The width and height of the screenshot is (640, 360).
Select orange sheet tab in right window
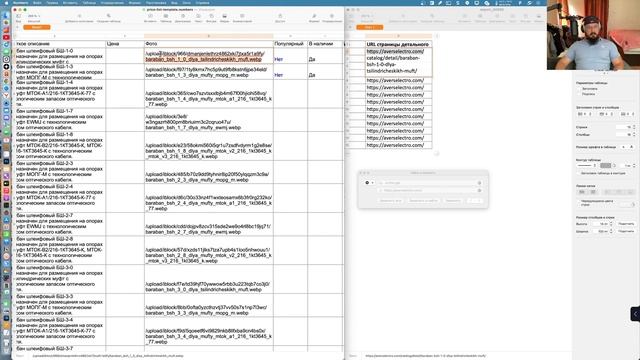[x=370, y=27]
